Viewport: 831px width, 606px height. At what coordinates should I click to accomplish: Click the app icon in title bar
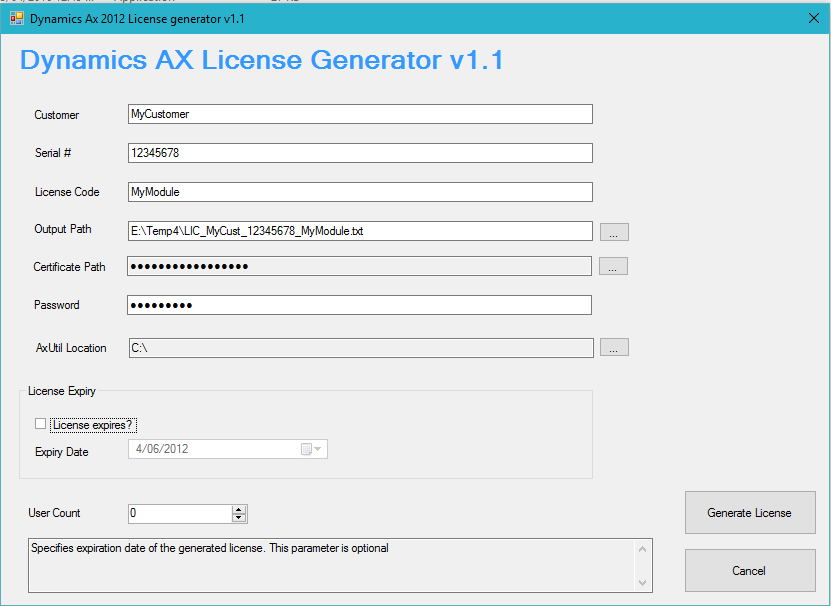click(x=17, y=19)
